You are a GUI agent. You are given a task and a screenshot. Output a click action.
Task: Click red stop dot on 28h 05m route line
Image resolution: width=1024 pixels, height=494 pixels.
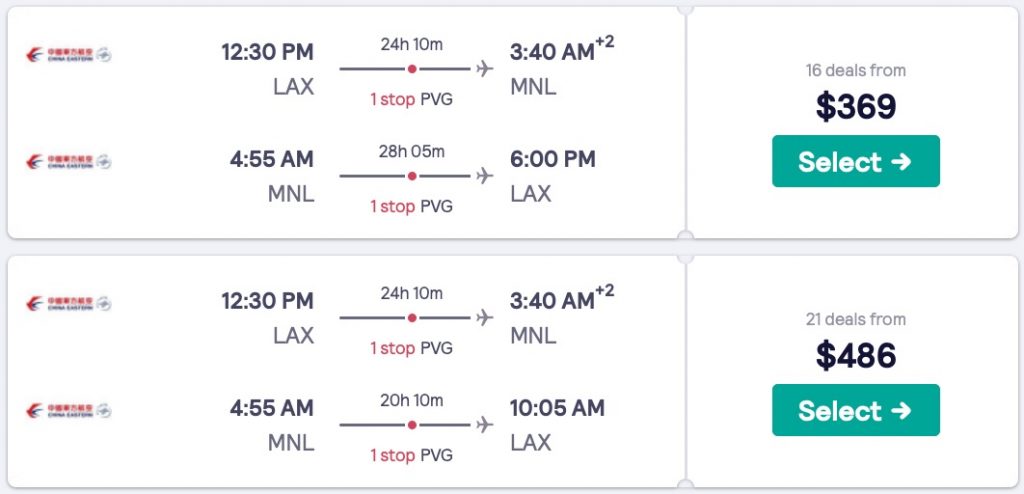tap(412, 176)
